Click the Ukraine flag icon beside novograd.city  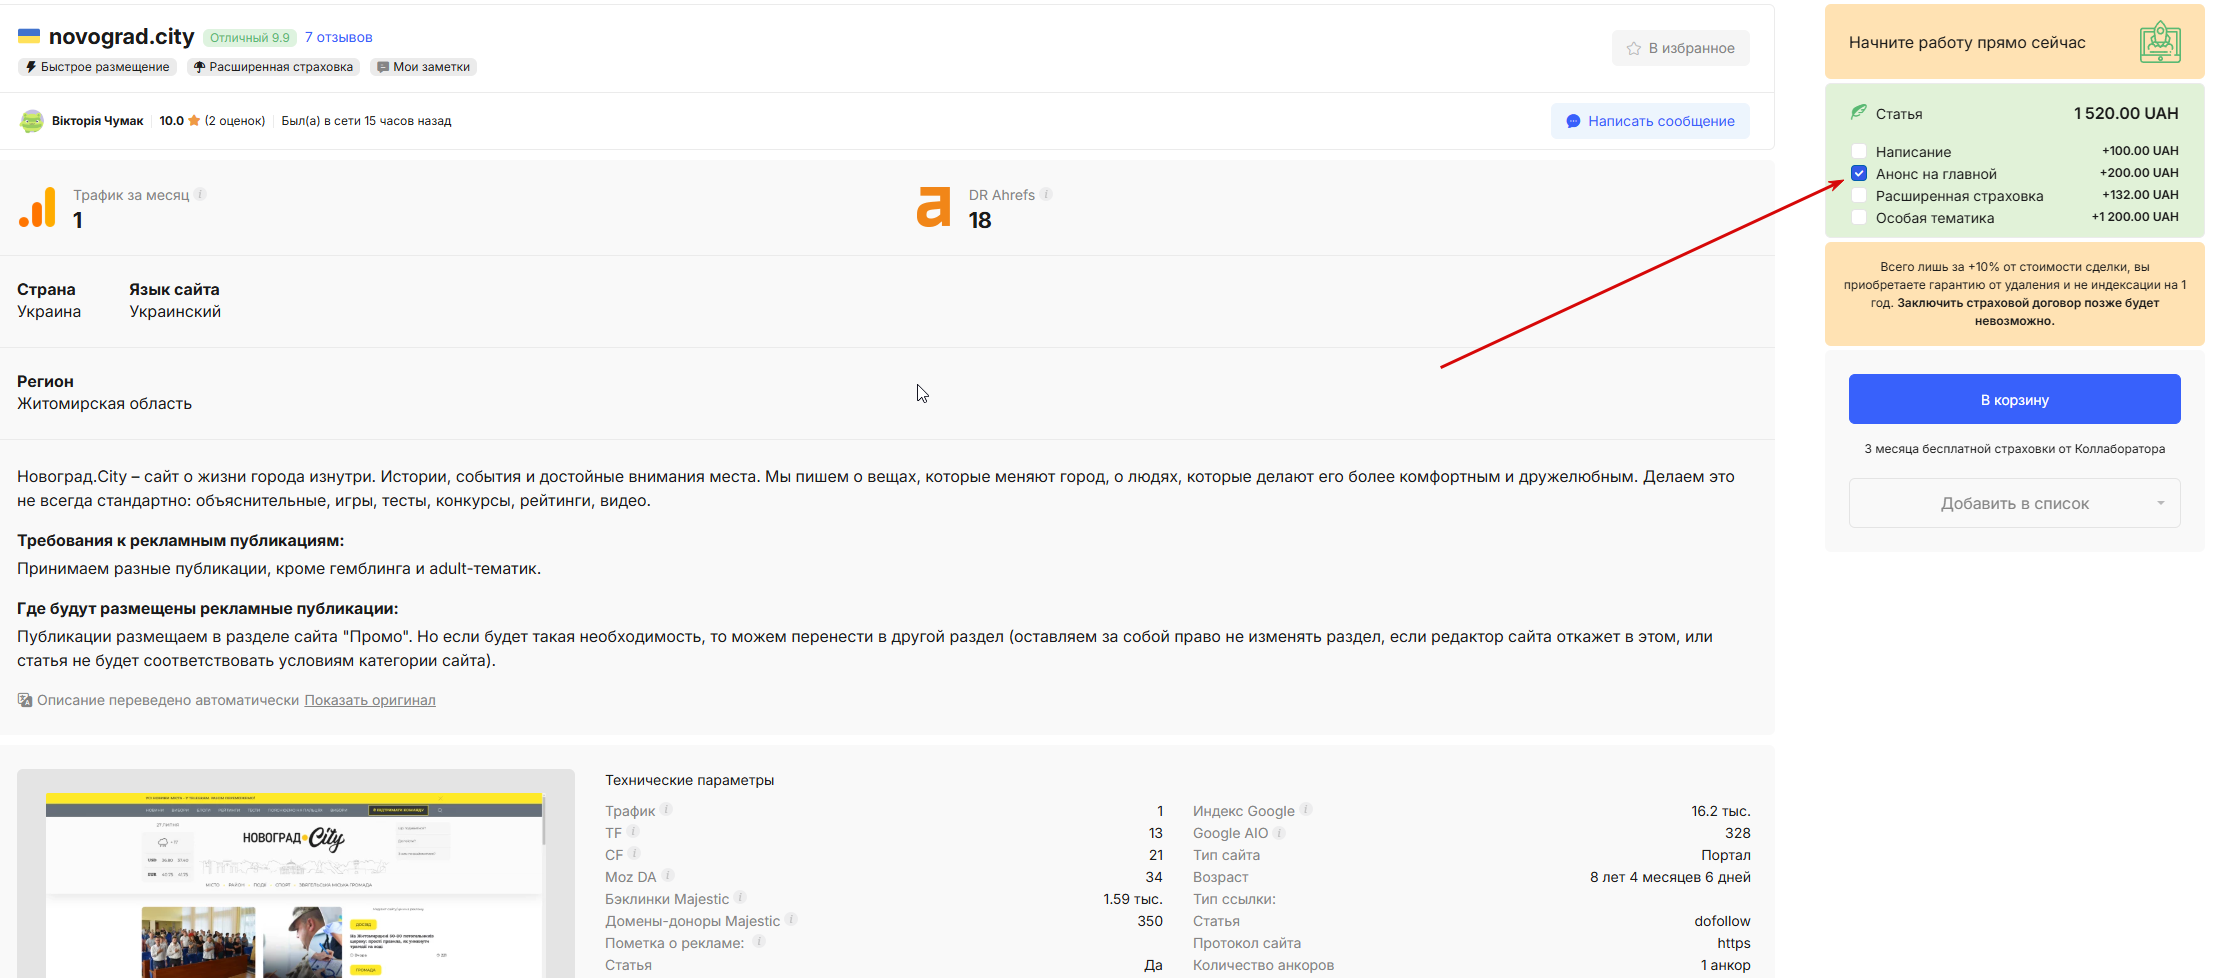(29, 36)
